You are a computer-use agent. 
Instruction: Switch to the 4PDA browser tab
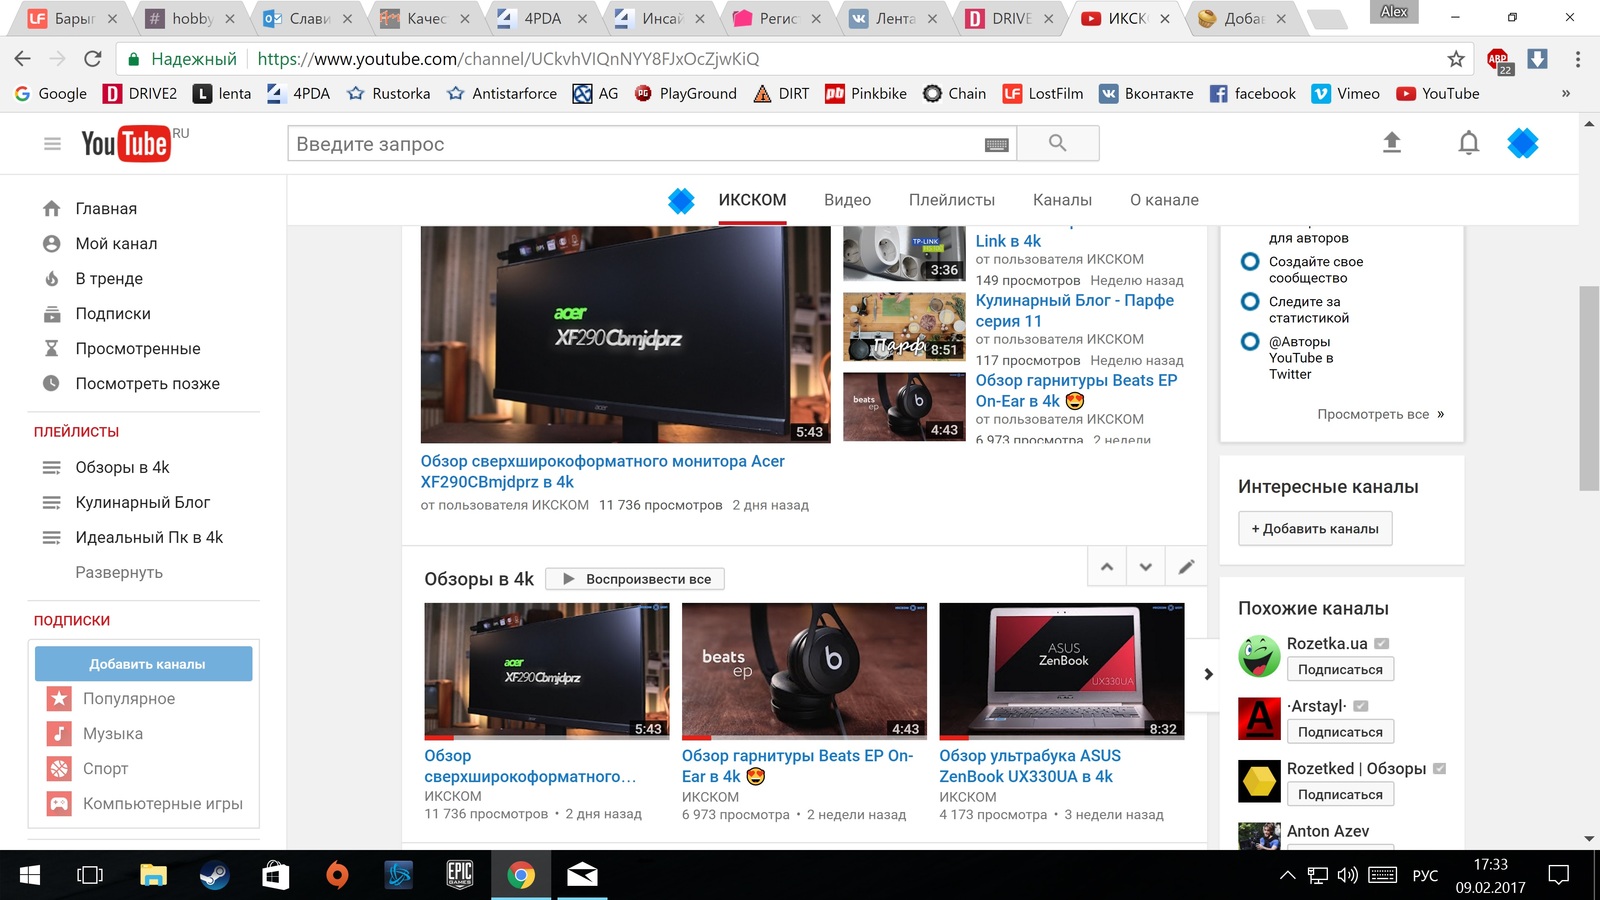(543, 18)
